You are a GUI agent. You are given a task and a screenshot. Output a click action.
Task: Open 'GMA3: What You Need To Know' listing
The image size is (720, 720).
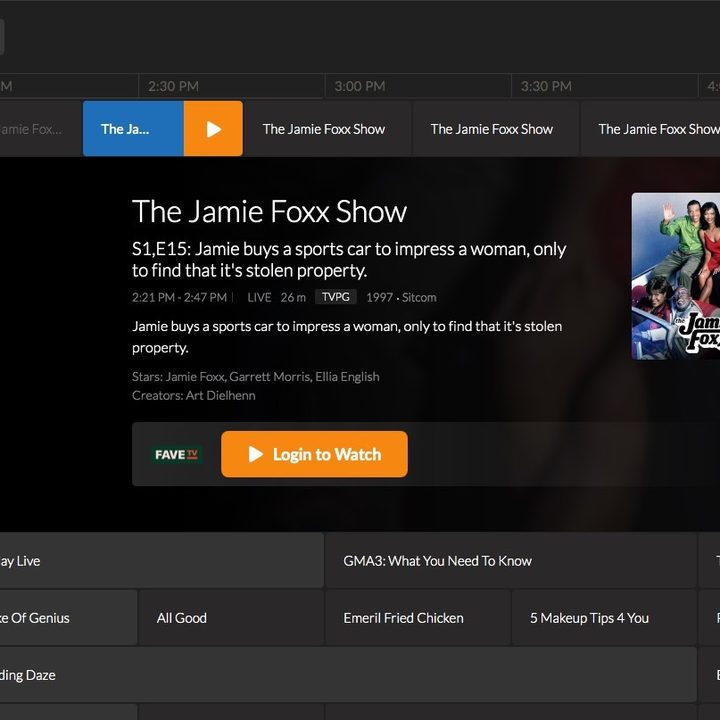511,561
